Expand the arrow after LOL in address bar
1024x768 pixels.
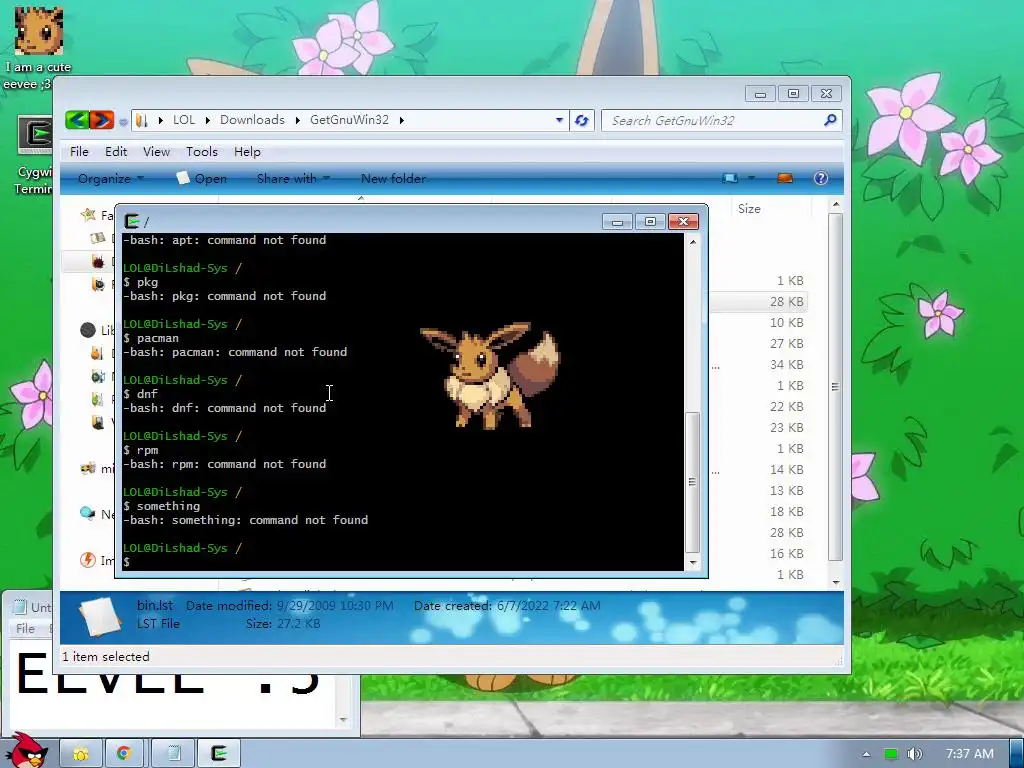tap(207, 120)
